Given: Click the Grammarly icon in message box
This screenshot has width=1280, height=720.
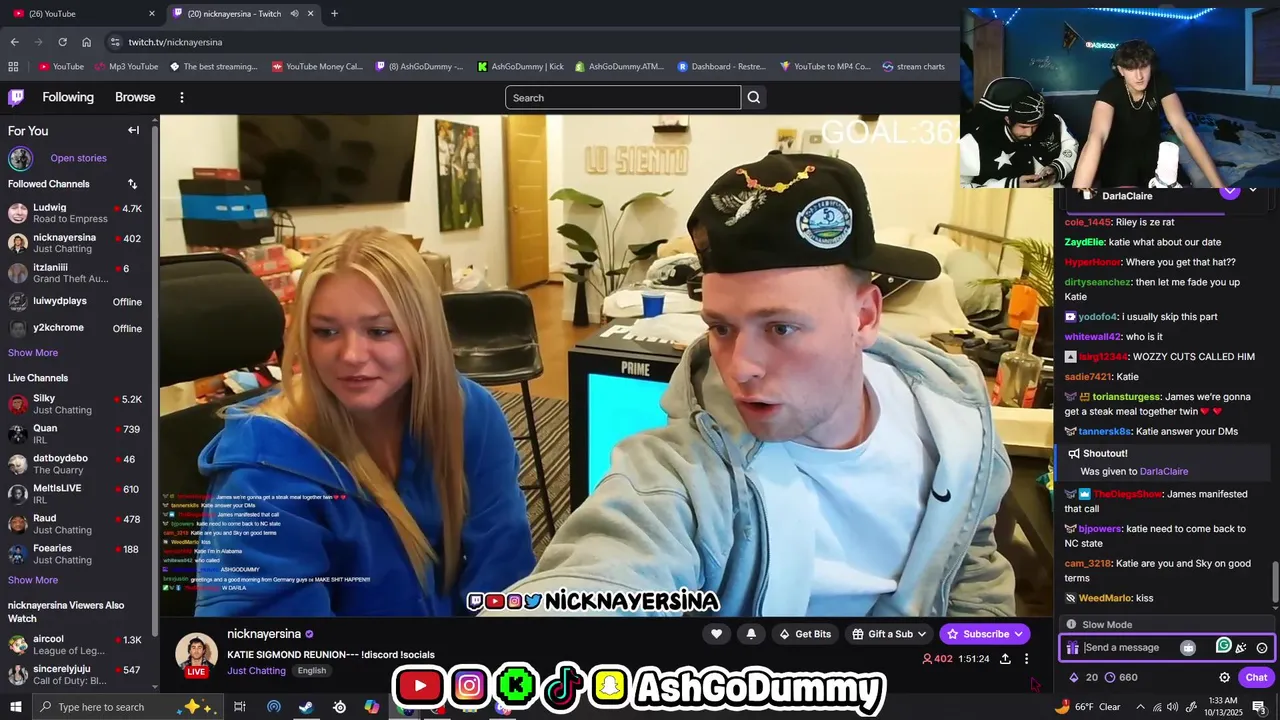Looking at the screenshot, I should 1223,646.
